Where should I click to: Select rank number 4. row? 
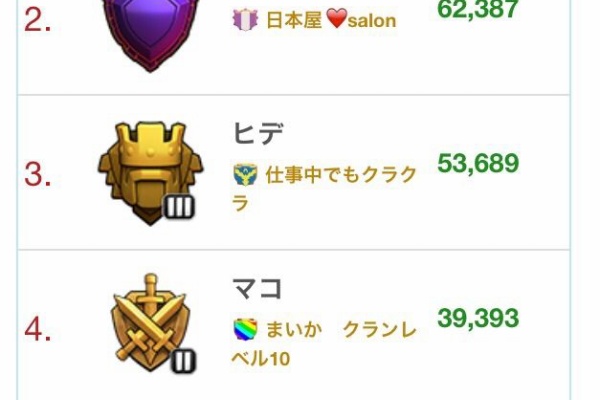tap(293, 325)
